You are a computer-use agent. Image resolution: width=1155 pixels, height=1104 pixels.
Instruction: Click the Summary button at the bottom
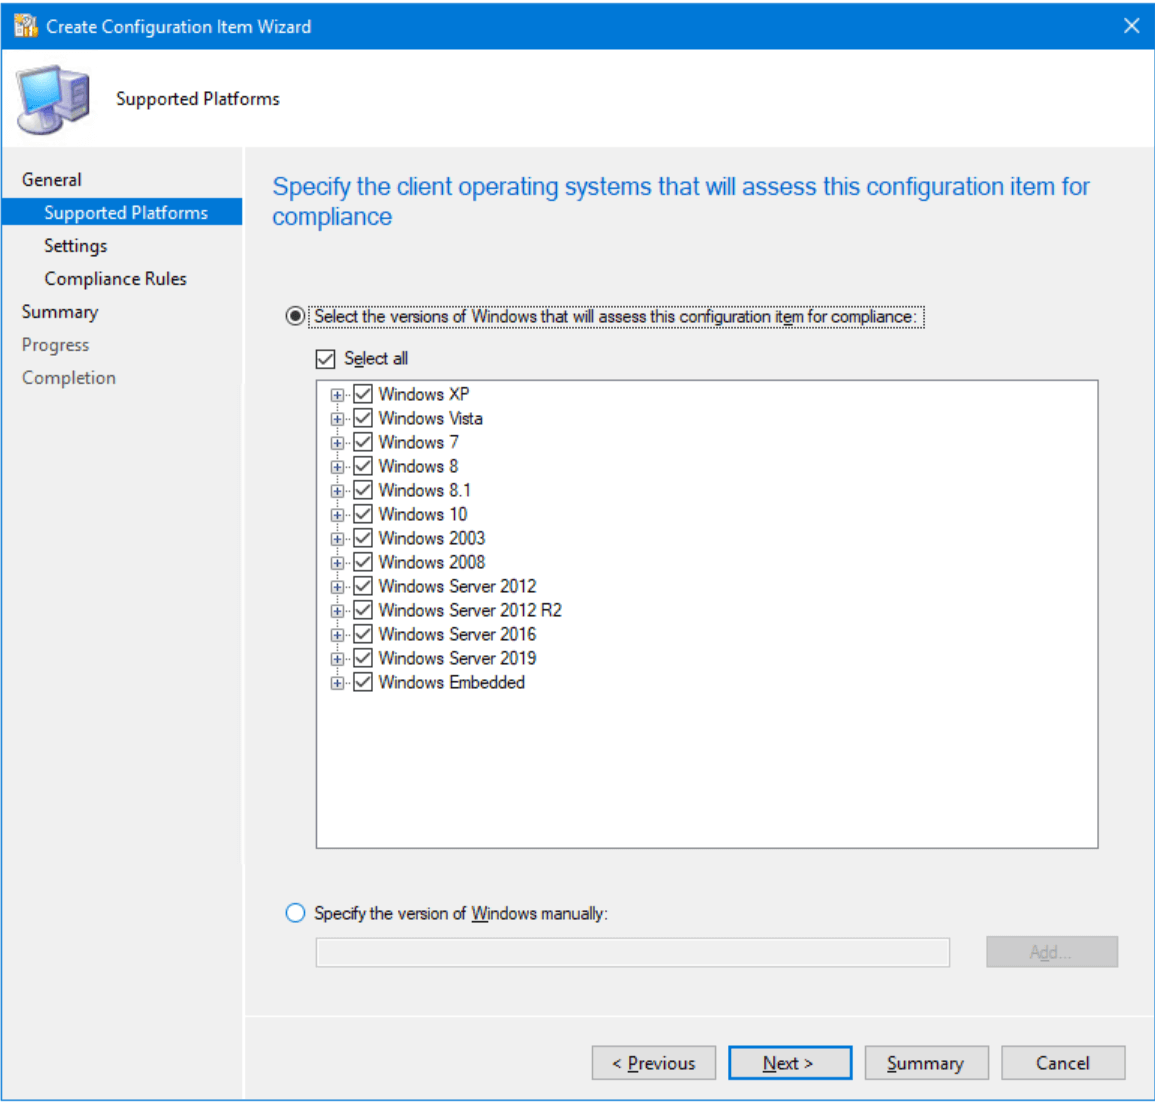[x=926, y=1063]
